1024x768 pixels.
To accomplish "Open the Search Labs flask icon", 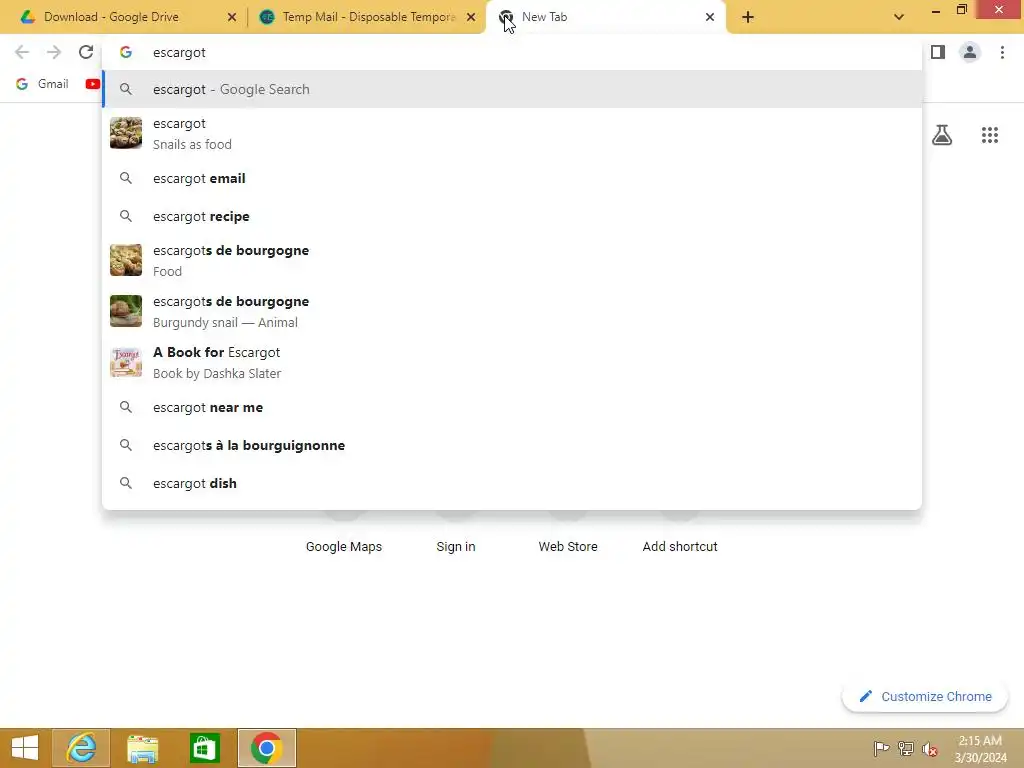I will (942, 135).
